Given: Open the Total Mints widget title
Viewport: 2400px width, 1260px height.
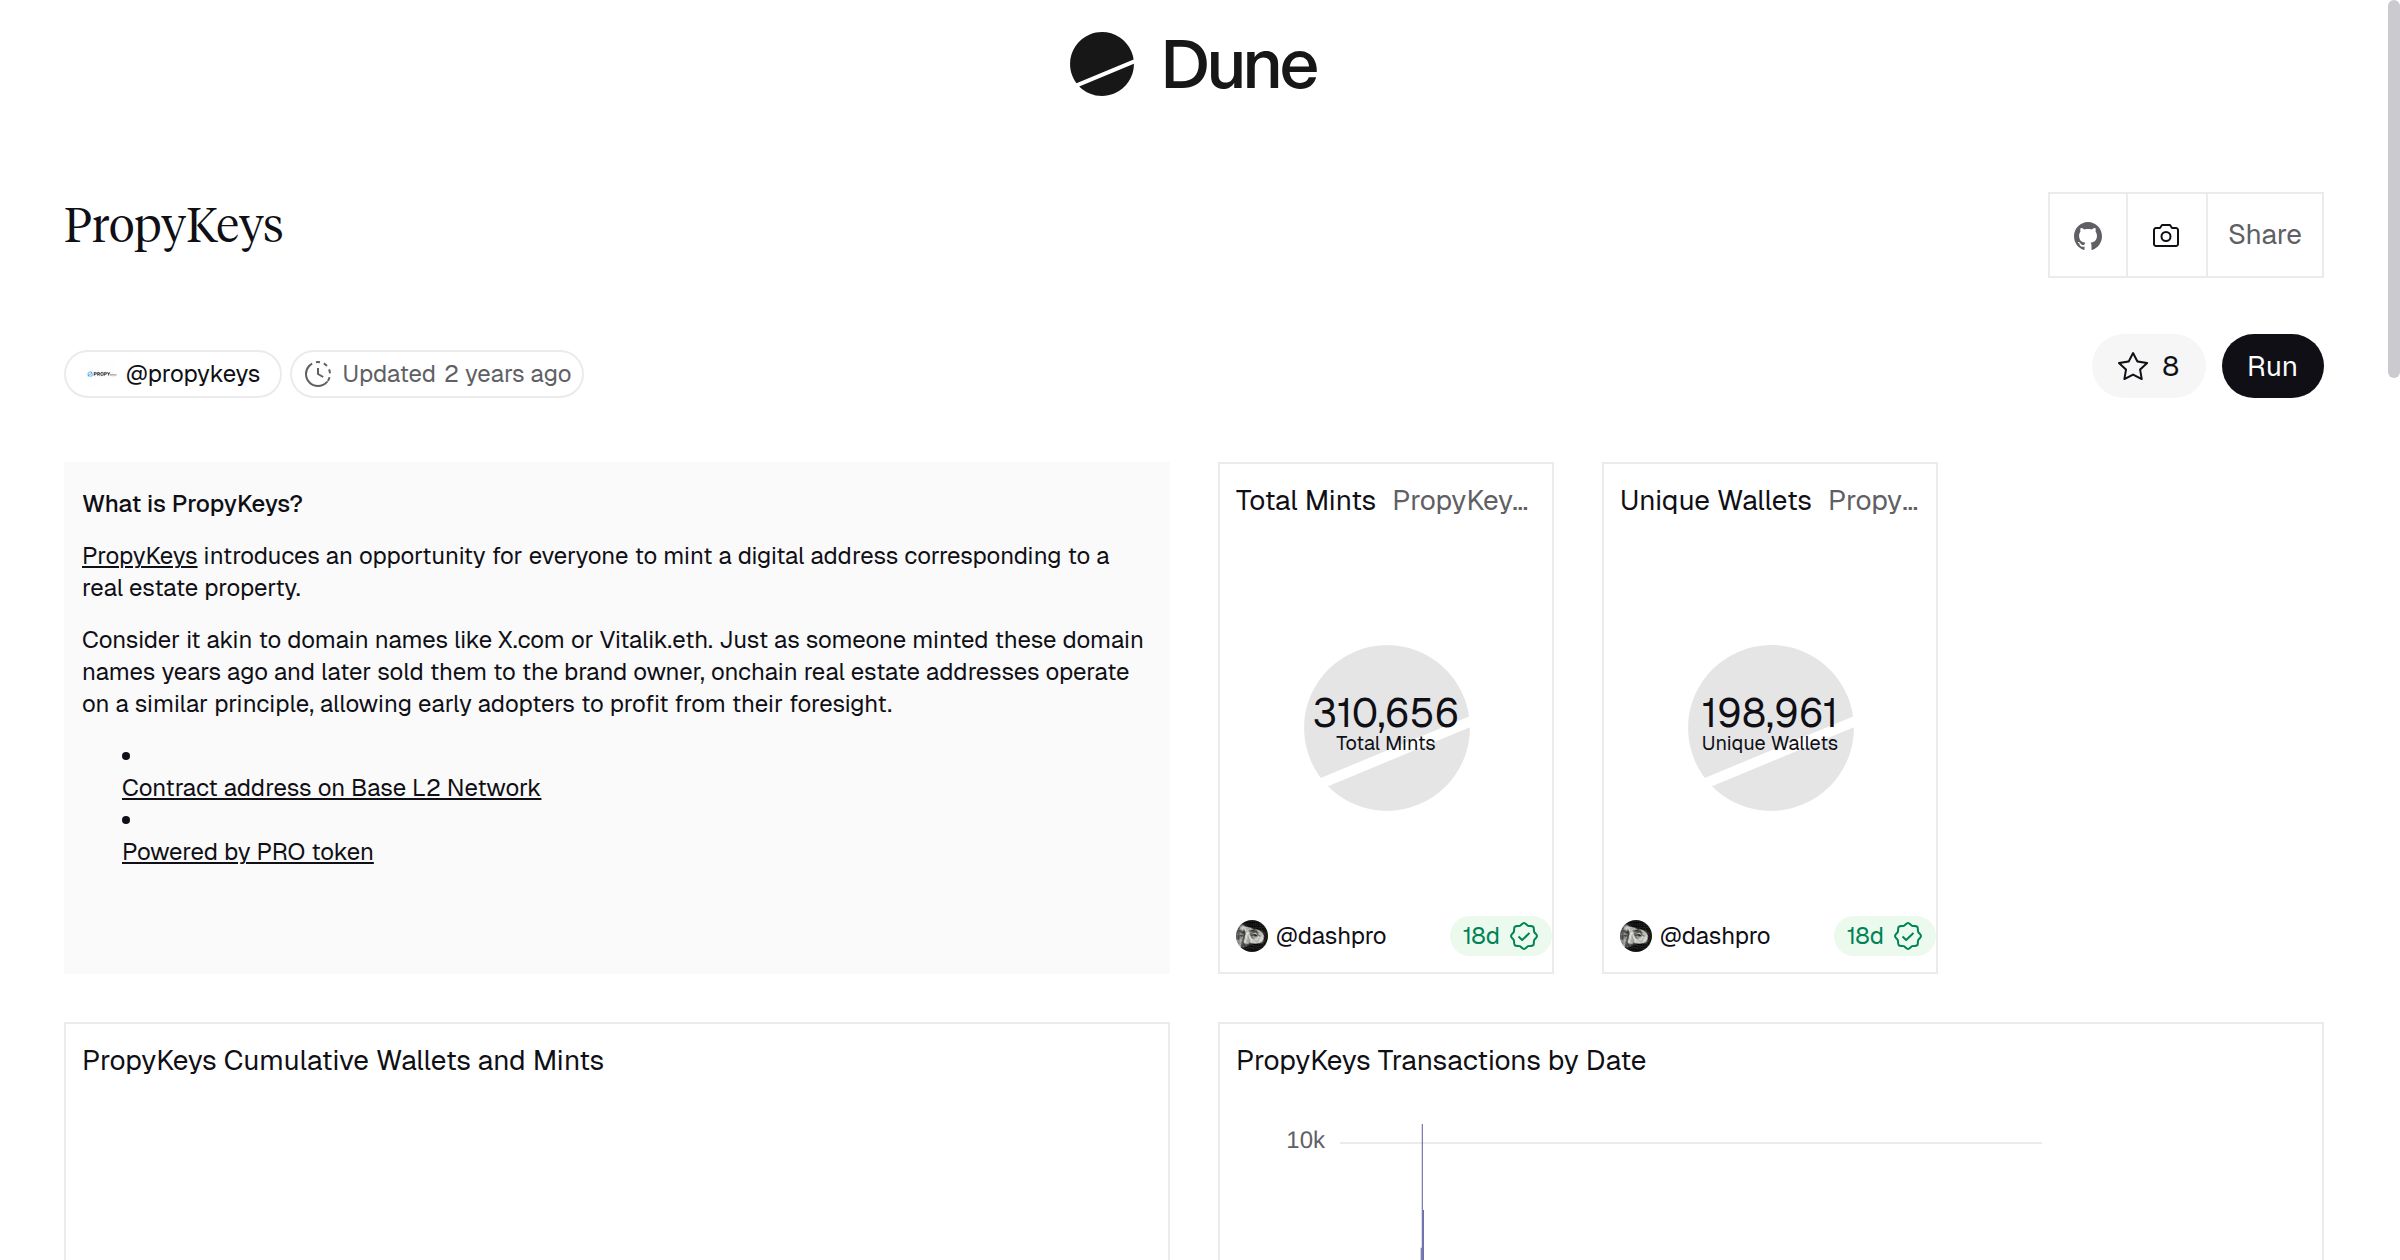Looking at the screenshot, I should tap(1305, 500).
